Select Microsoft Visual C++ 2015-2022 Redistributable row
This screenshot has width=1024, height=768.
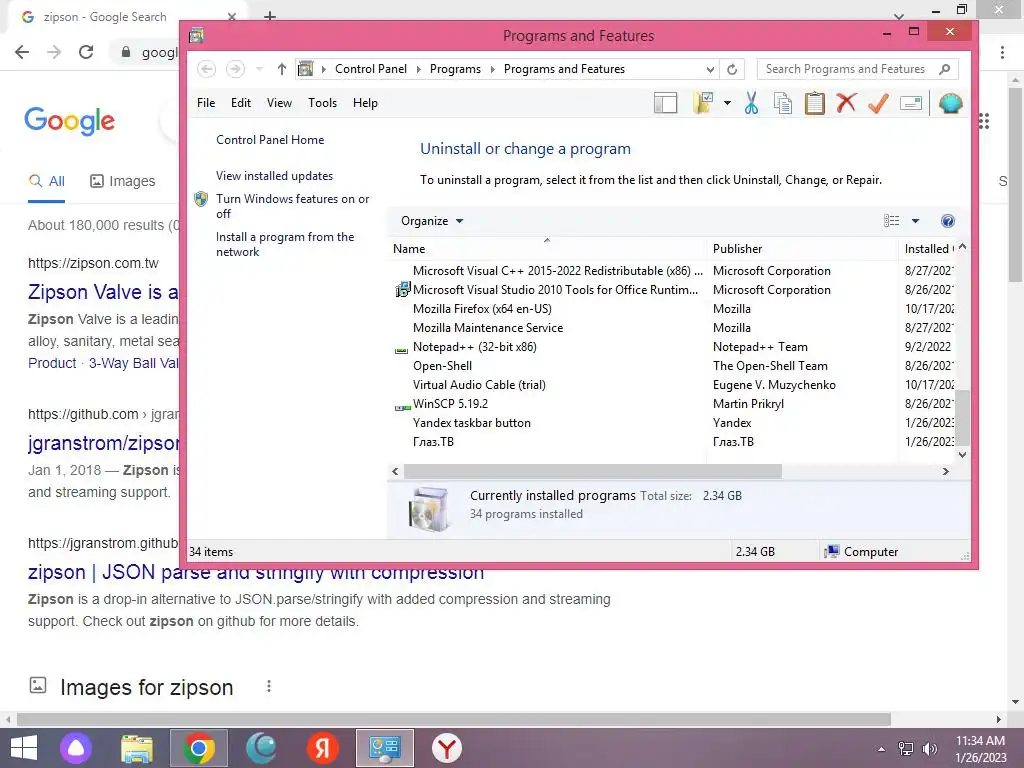point(673,271)
